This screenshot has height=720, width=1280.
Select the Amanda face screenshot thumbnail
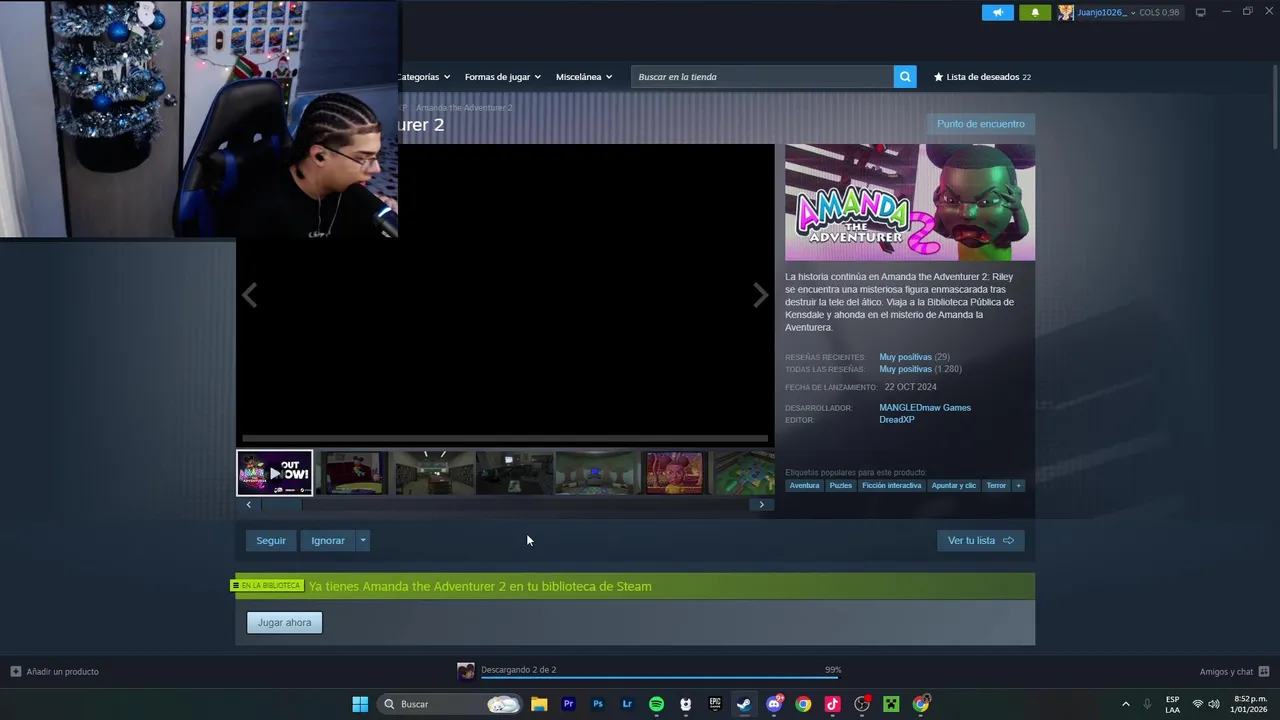(675, 473)
